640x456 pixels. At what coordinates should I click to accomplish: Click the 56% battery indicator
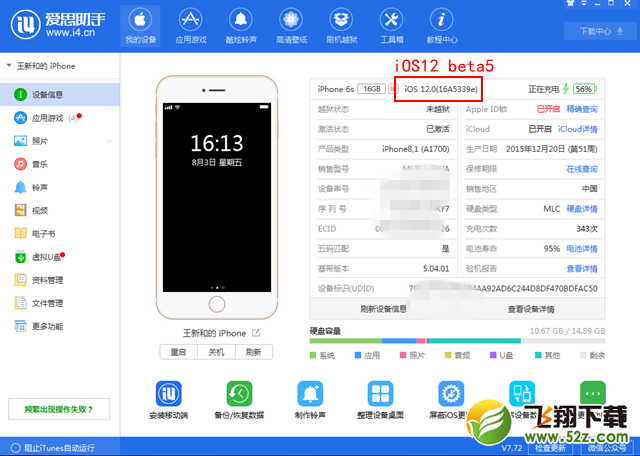tap(584, 89)
